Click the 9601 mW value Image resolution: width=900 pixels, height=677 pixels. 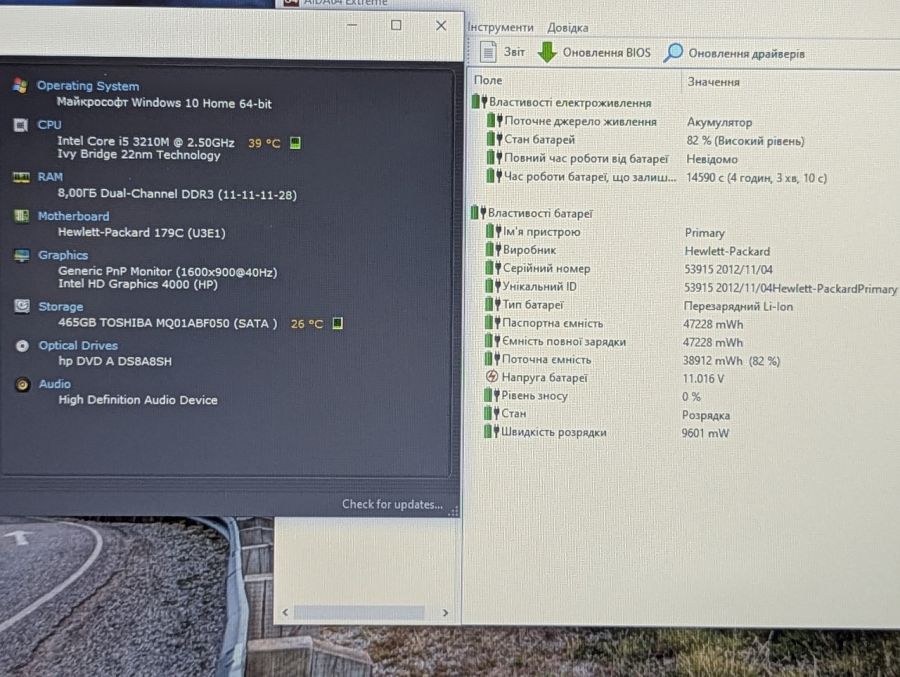pyautogui.click(x=705, y=434)
